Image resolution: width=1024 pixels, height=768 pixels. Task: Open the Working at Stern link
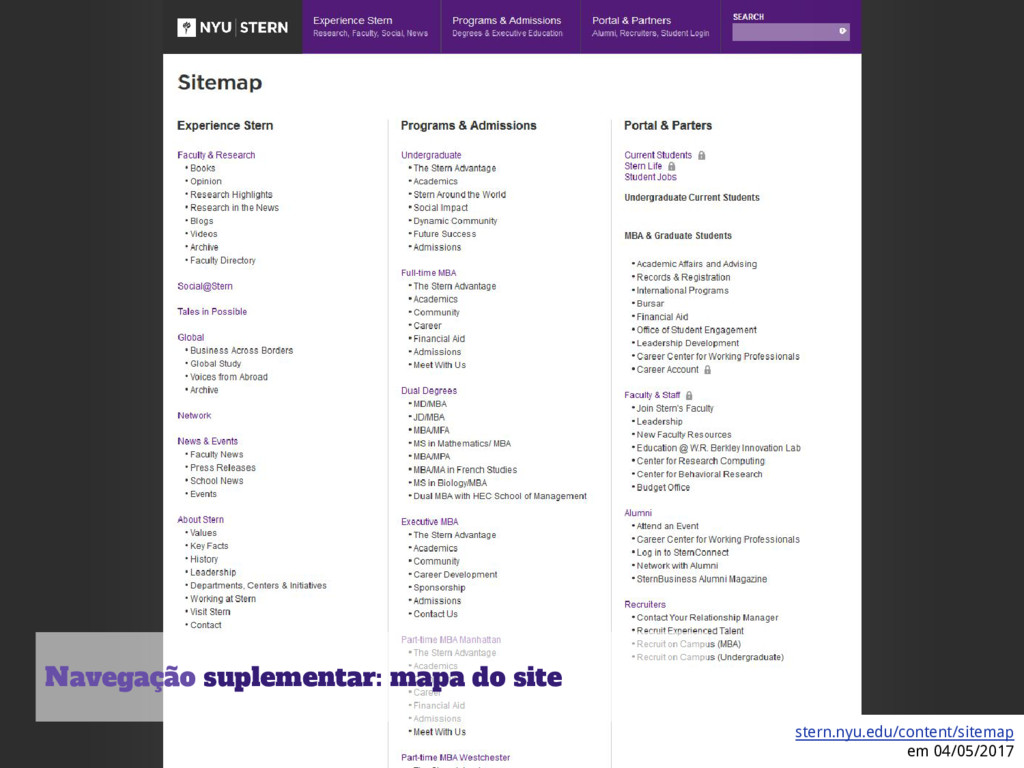click(223, 599)
